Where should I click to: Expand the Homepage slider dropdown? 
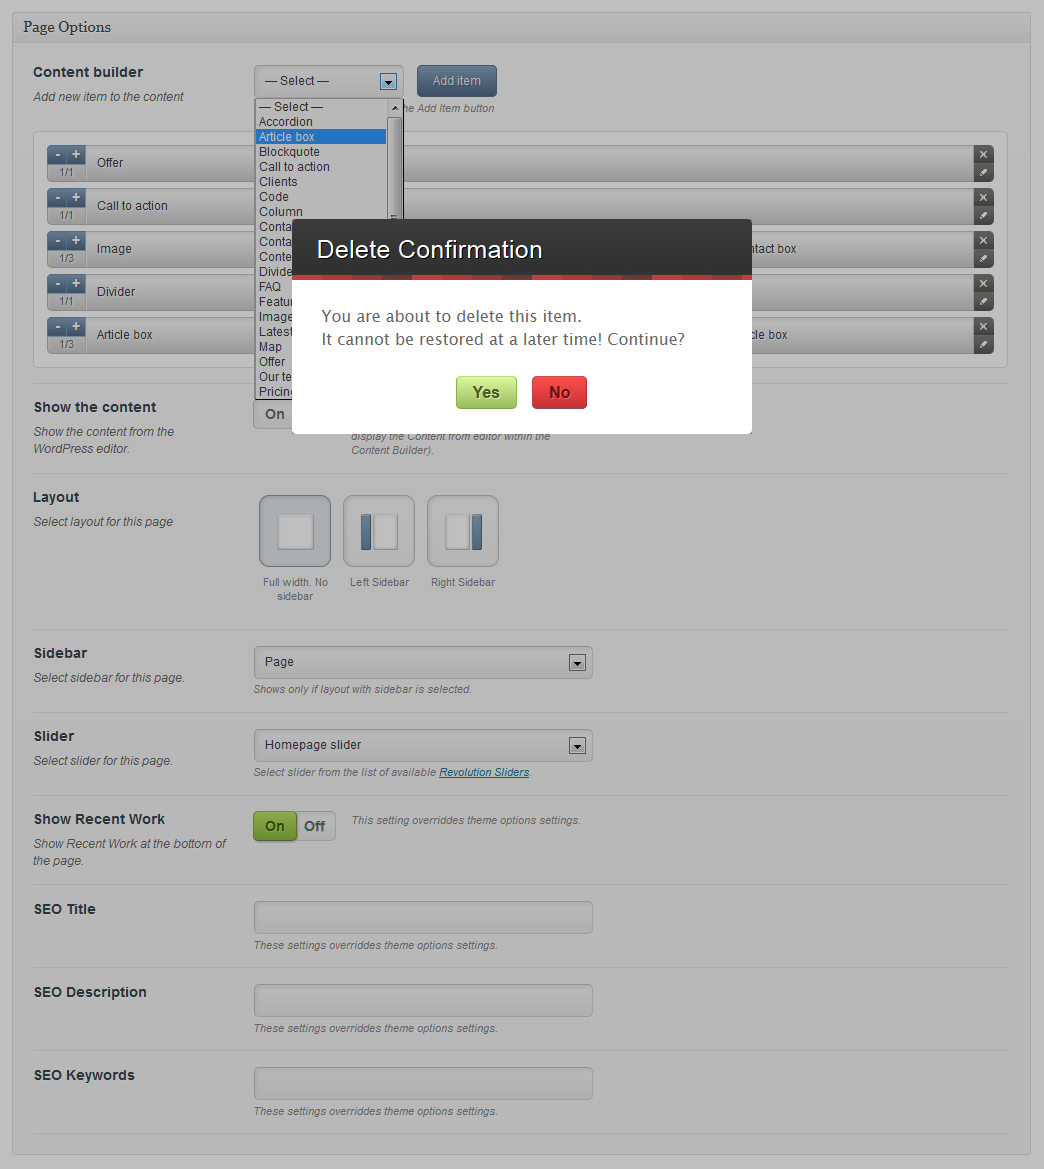[x=423, y=745]
